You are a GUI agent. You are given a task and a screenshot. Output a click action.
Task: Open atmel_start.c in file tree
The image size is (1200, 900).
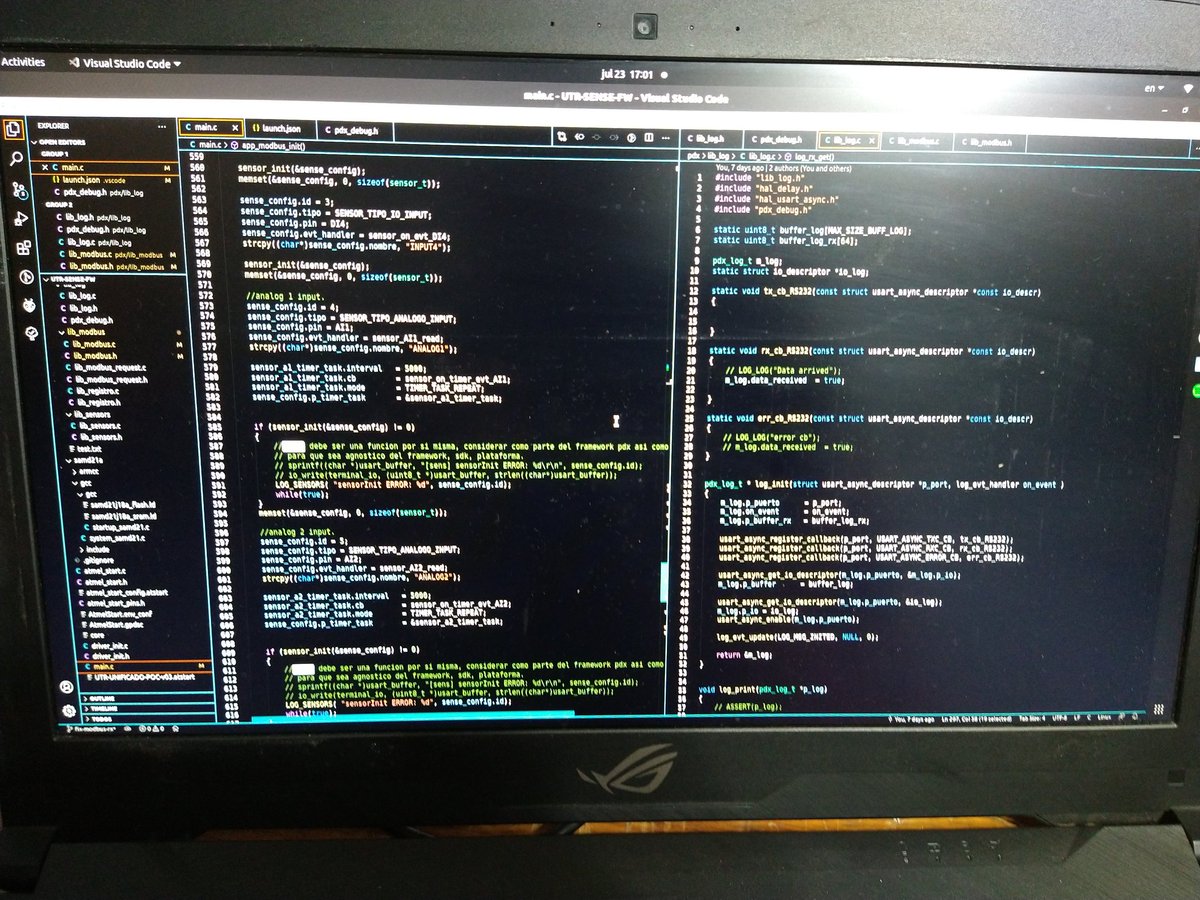(101, 571)
